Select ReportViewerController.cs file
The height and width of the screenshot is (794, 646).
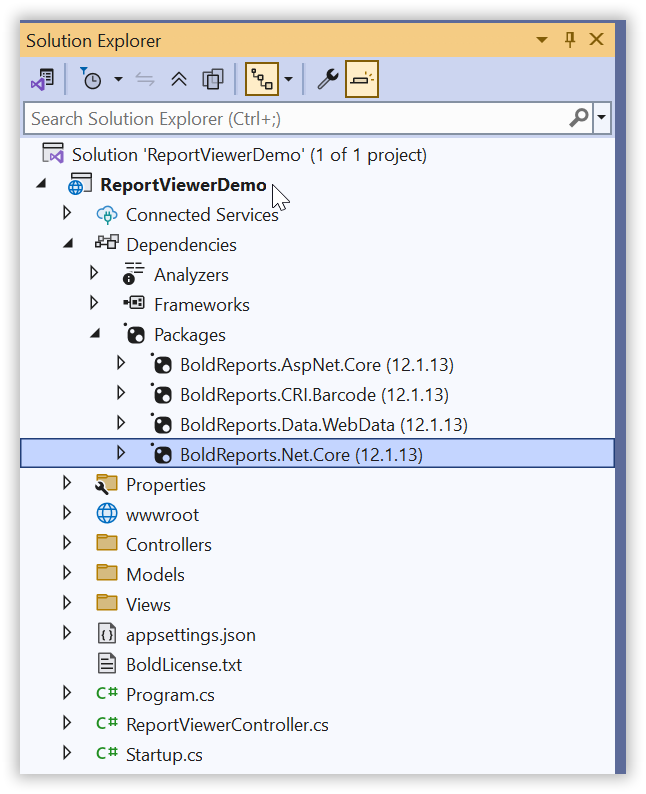[227, 725]
